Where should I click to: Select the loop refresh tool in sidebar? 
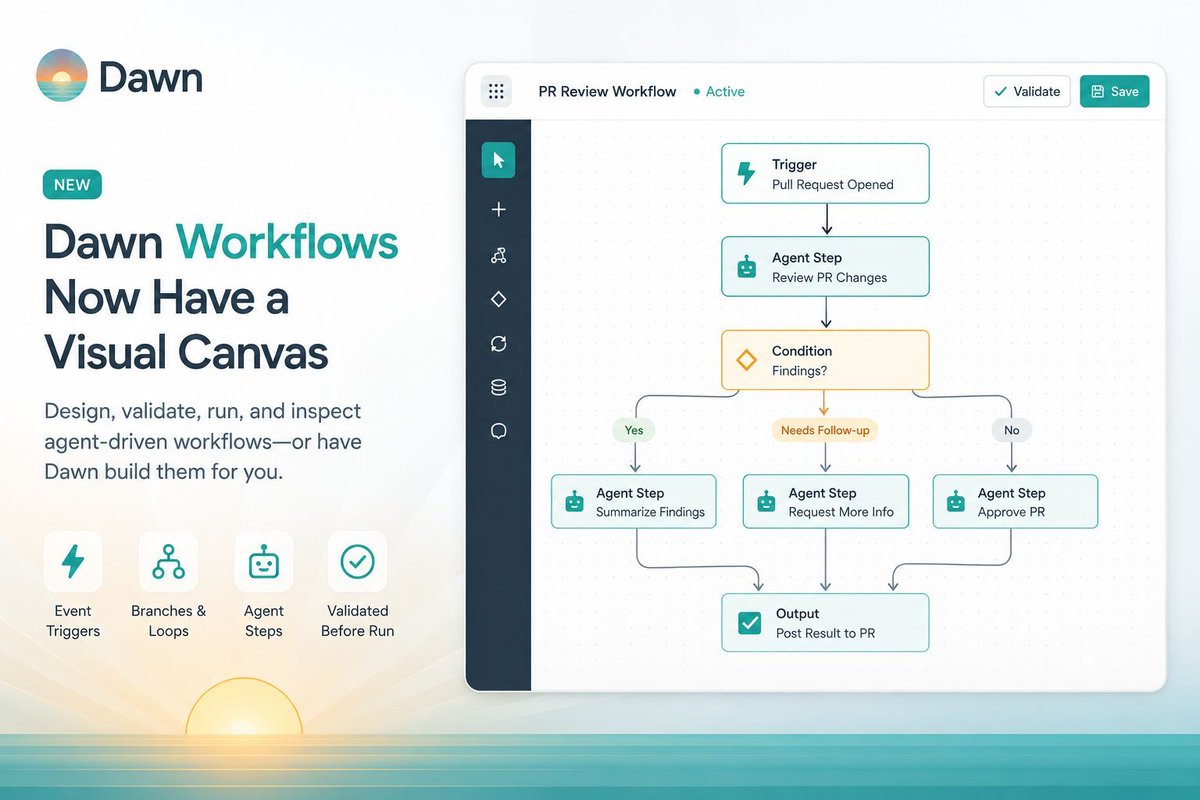[x=499, y=344]
